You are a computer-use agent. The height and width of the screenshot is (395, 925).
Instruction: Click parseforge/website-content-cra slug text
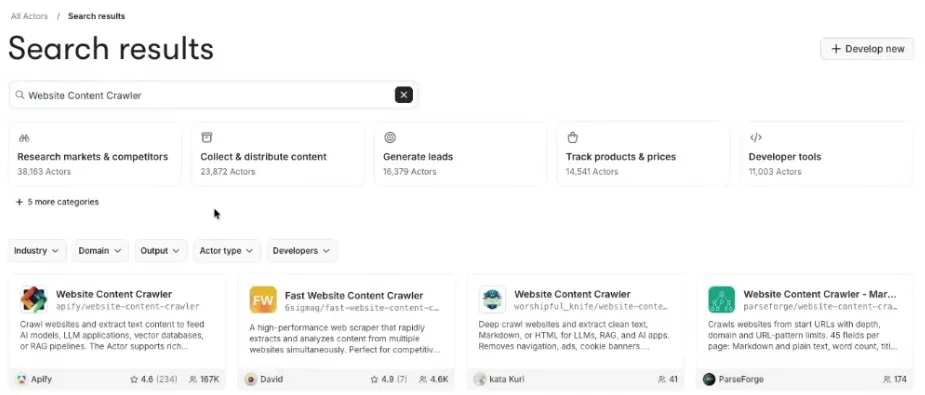tap(821, 307)
